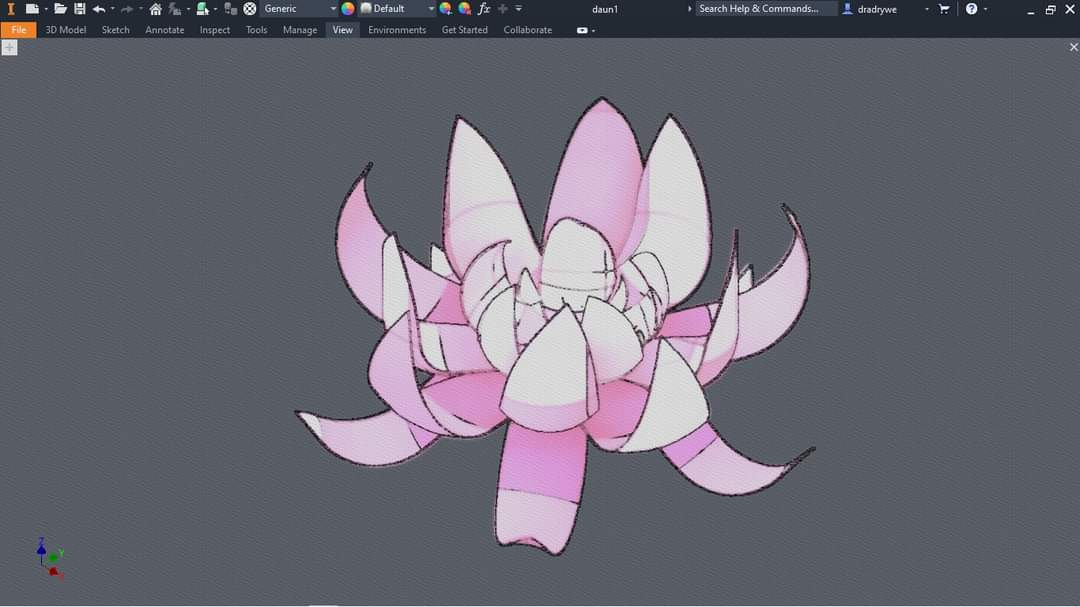Toggle the ribbon display state button

(x=582, y=30)
